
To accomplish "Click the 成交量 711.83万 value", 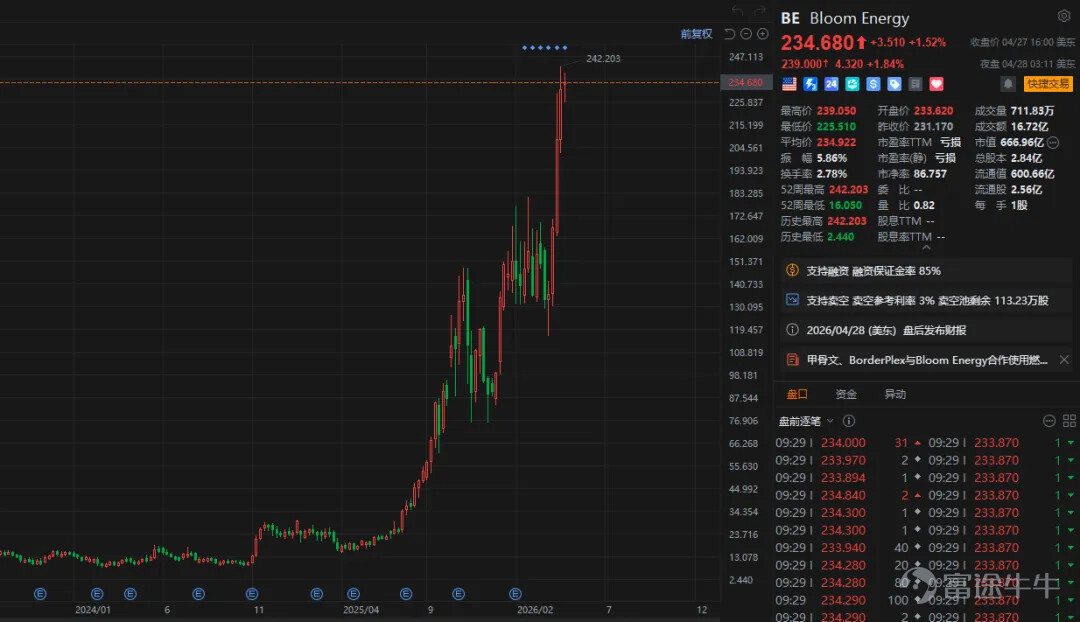I will [x=1032, y=111].
